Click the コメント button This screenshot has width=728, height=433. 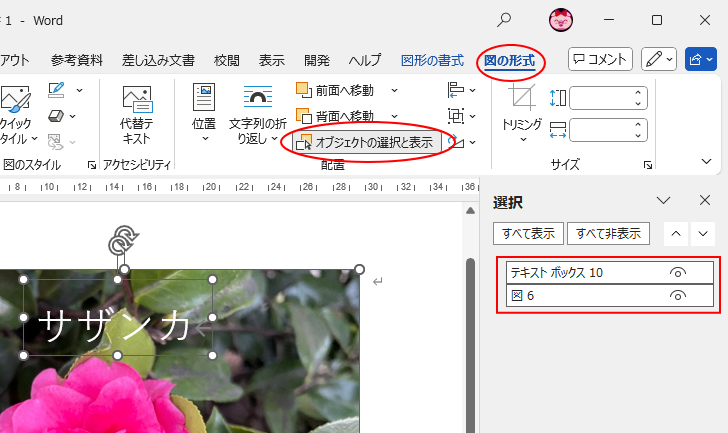coord(600,59)
